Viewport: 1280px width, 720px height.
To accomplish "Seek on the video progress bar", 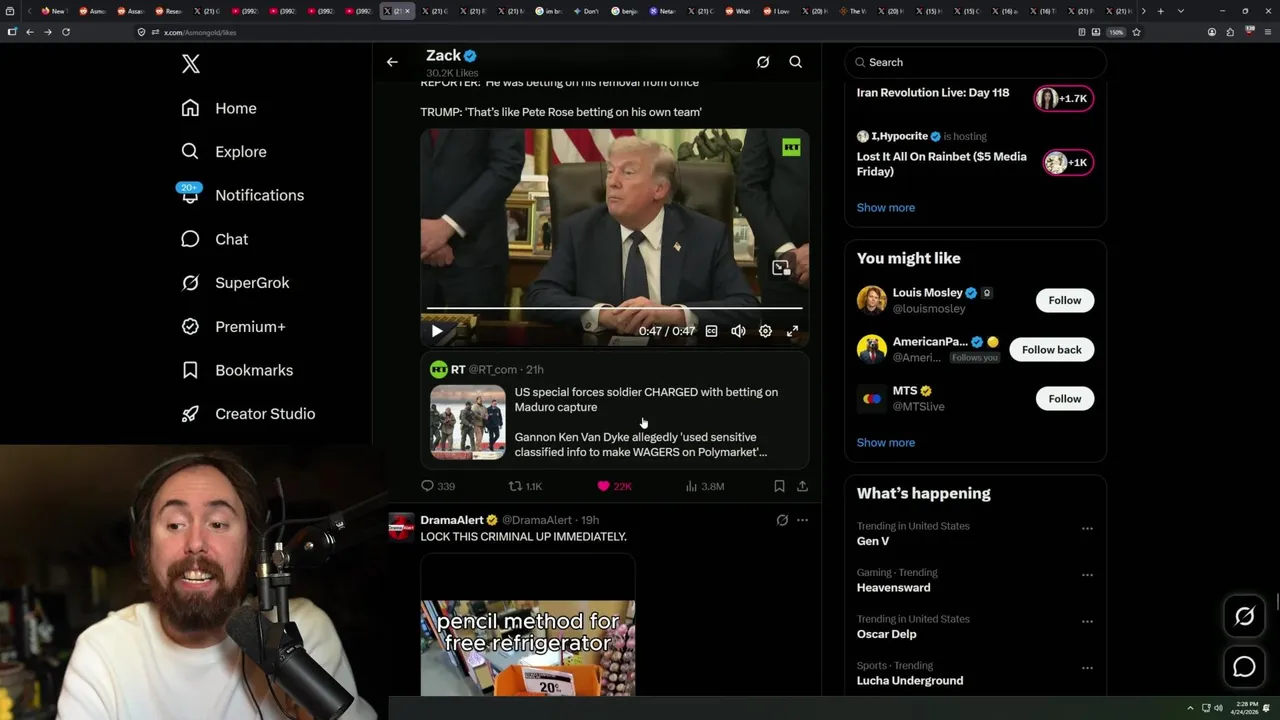I will pyautogui.click(x=614, y=309).
